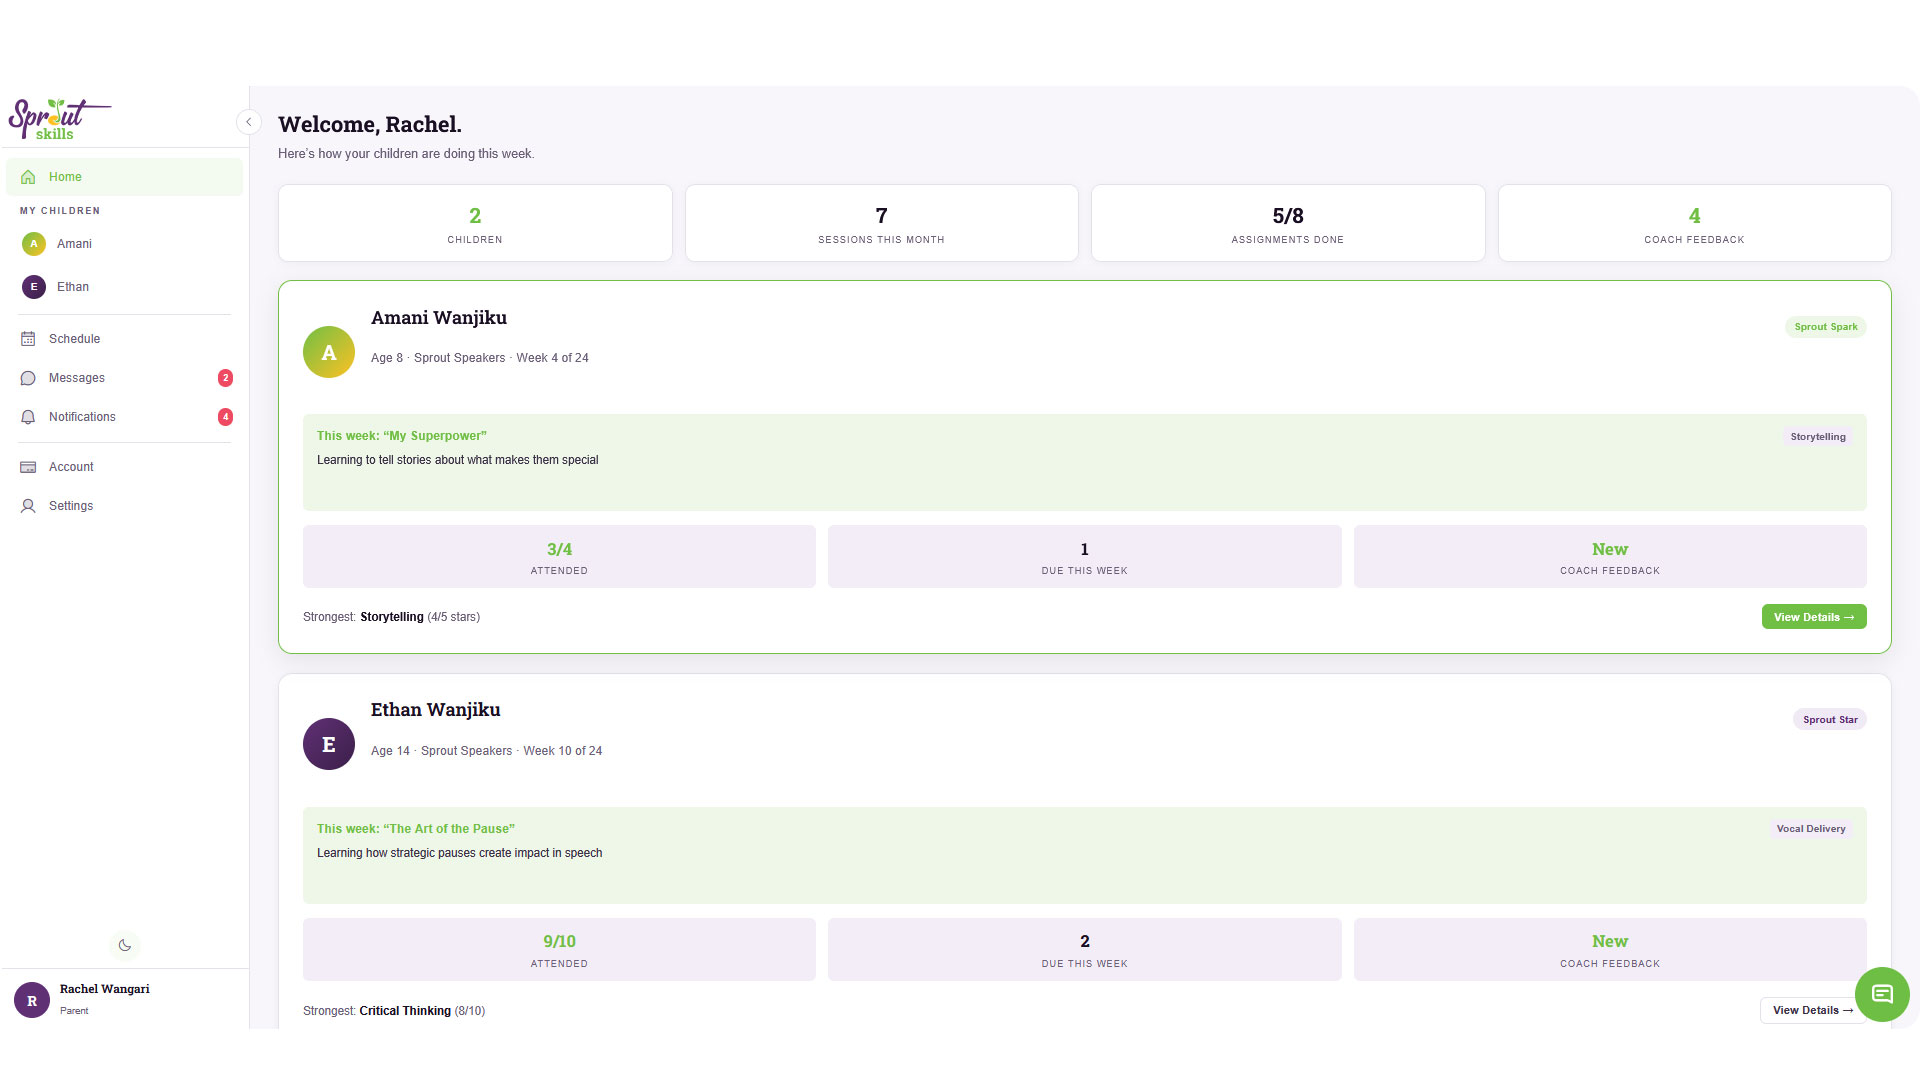Open Ethan's 2 Due This Week stat
Screen dimensions: 1920x1080
1084,950
